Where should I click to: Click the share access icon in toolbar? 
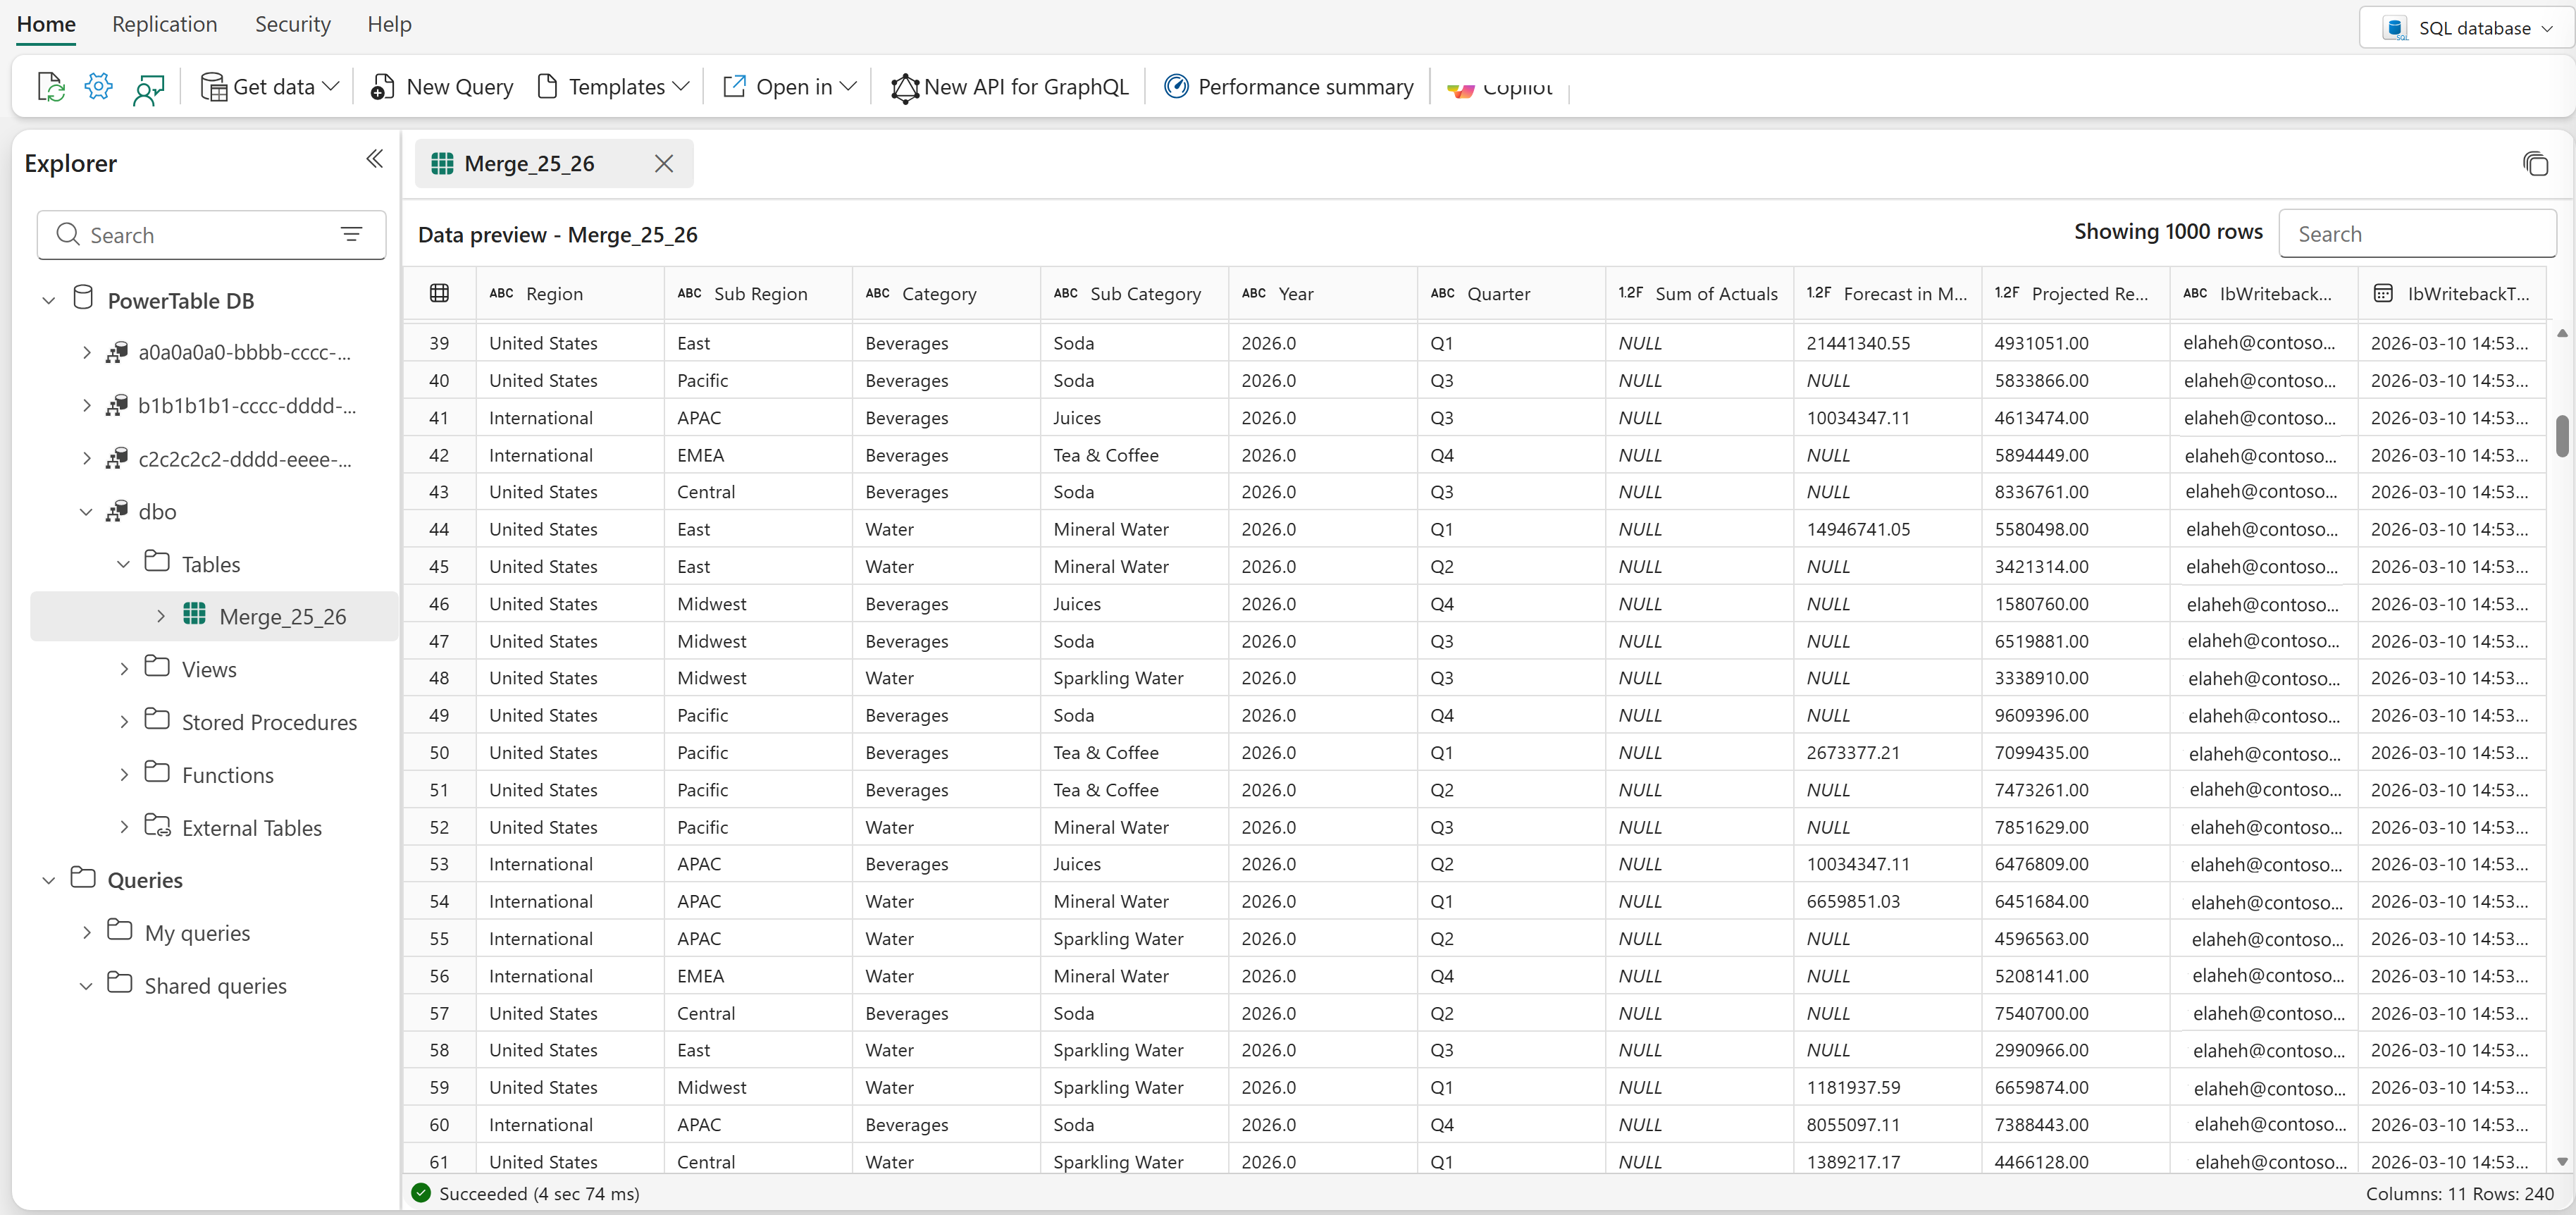[x=149, y=89]
